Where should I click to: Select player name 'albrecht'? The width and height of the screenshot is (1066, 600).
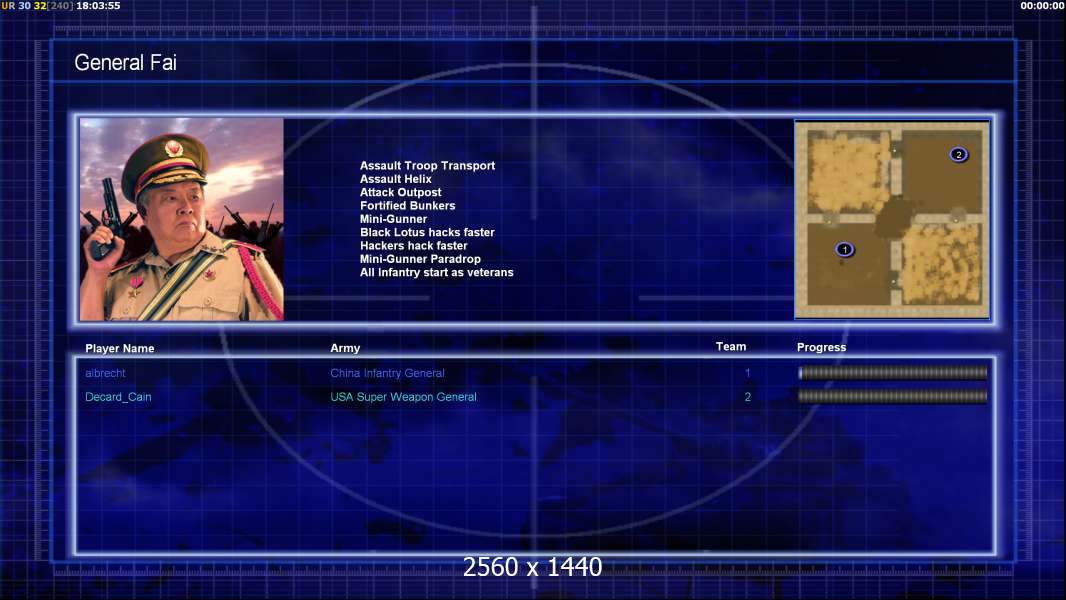(105, 373)
